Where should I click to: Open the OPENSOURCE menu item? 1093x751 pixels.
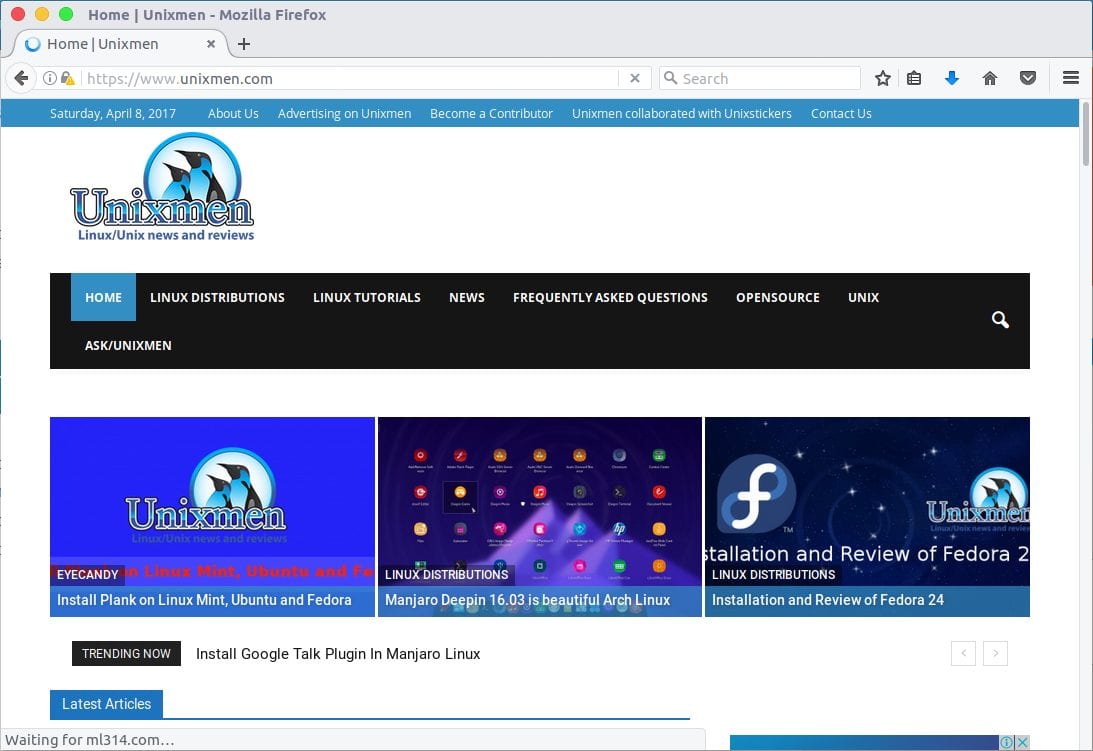[778, 297]
